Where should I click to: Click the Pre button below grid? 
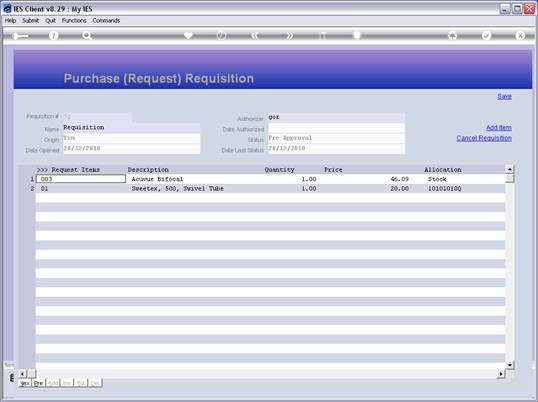click(38, 383)
